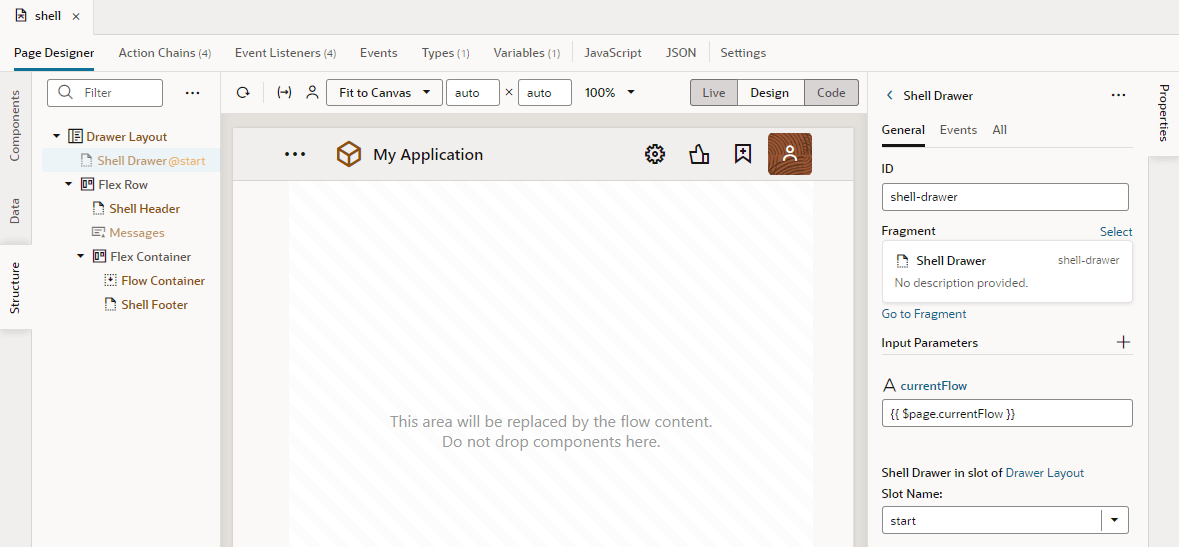
Task: Open the Data side panel
Action: [15, 211]
